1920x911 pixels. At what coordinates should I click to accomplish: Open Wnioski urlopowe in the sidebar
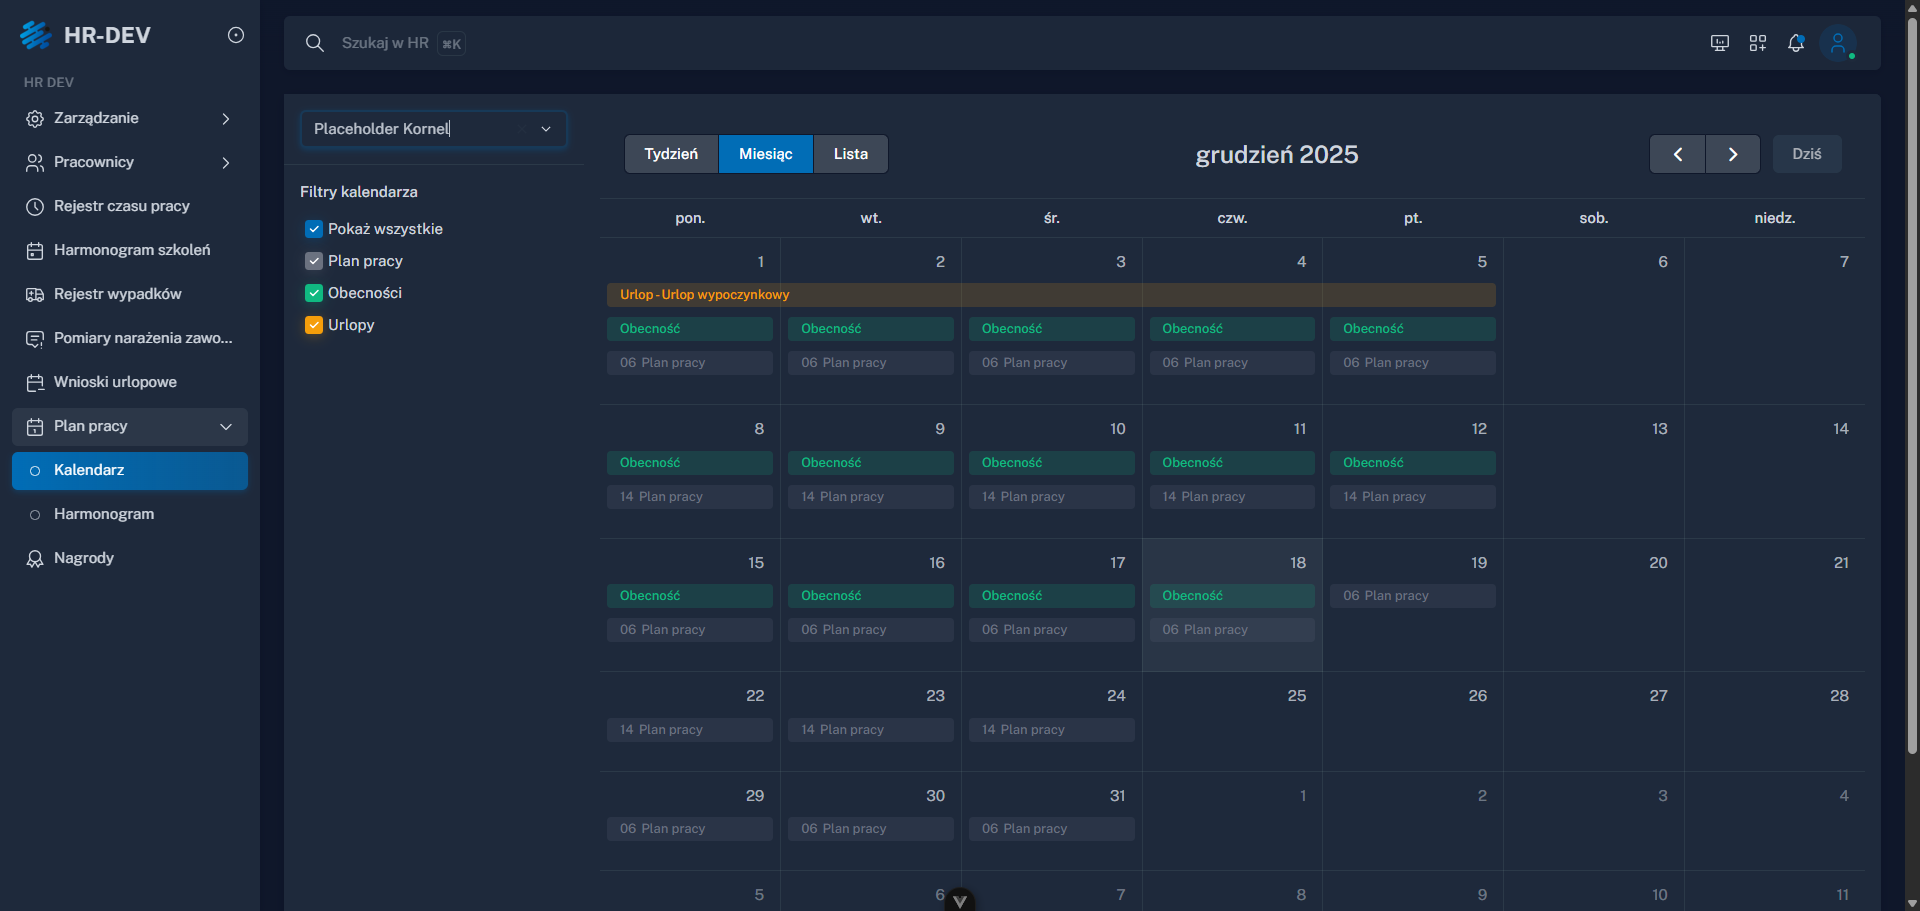(114, 382)
